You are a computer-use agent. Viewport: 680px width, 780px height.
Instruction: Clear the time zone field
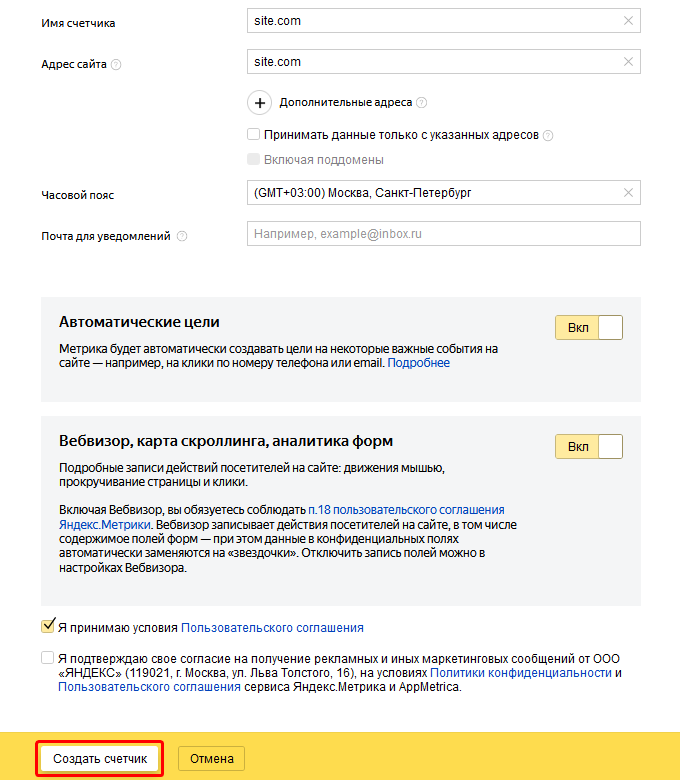point(628,193)
